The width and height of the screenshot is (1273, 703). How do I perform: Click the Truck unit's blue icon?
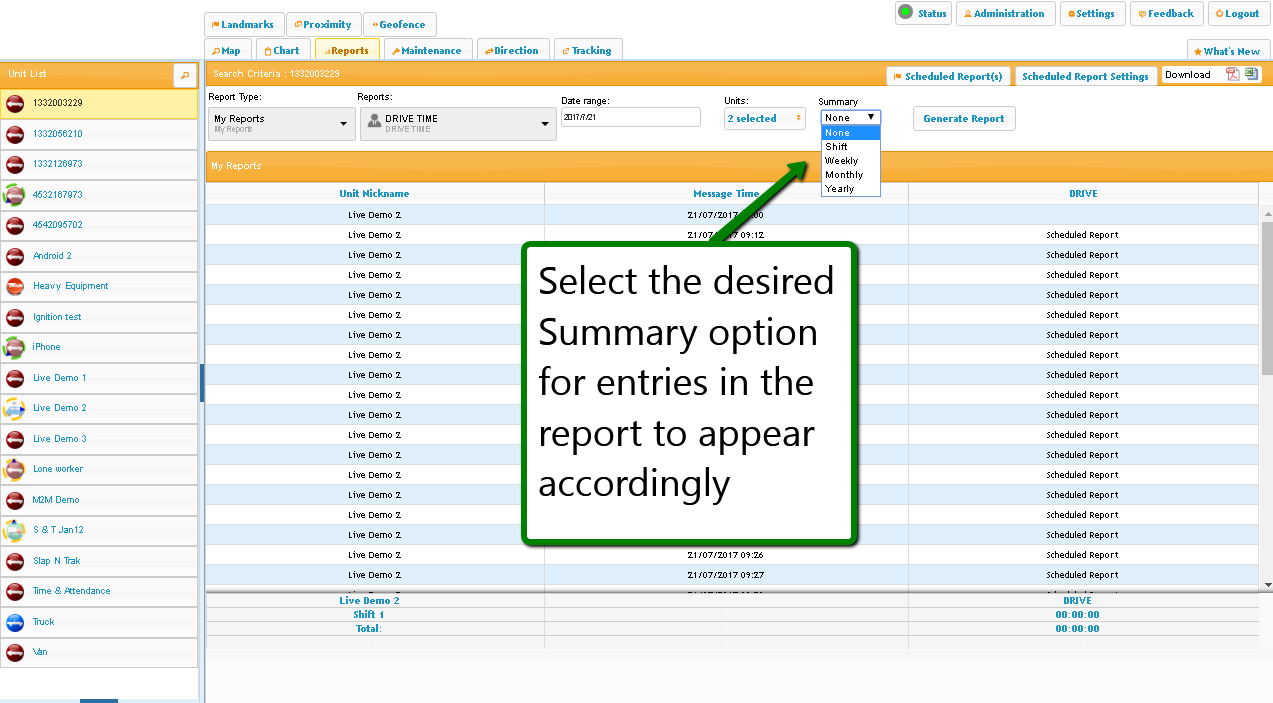(x=15, y=622)
